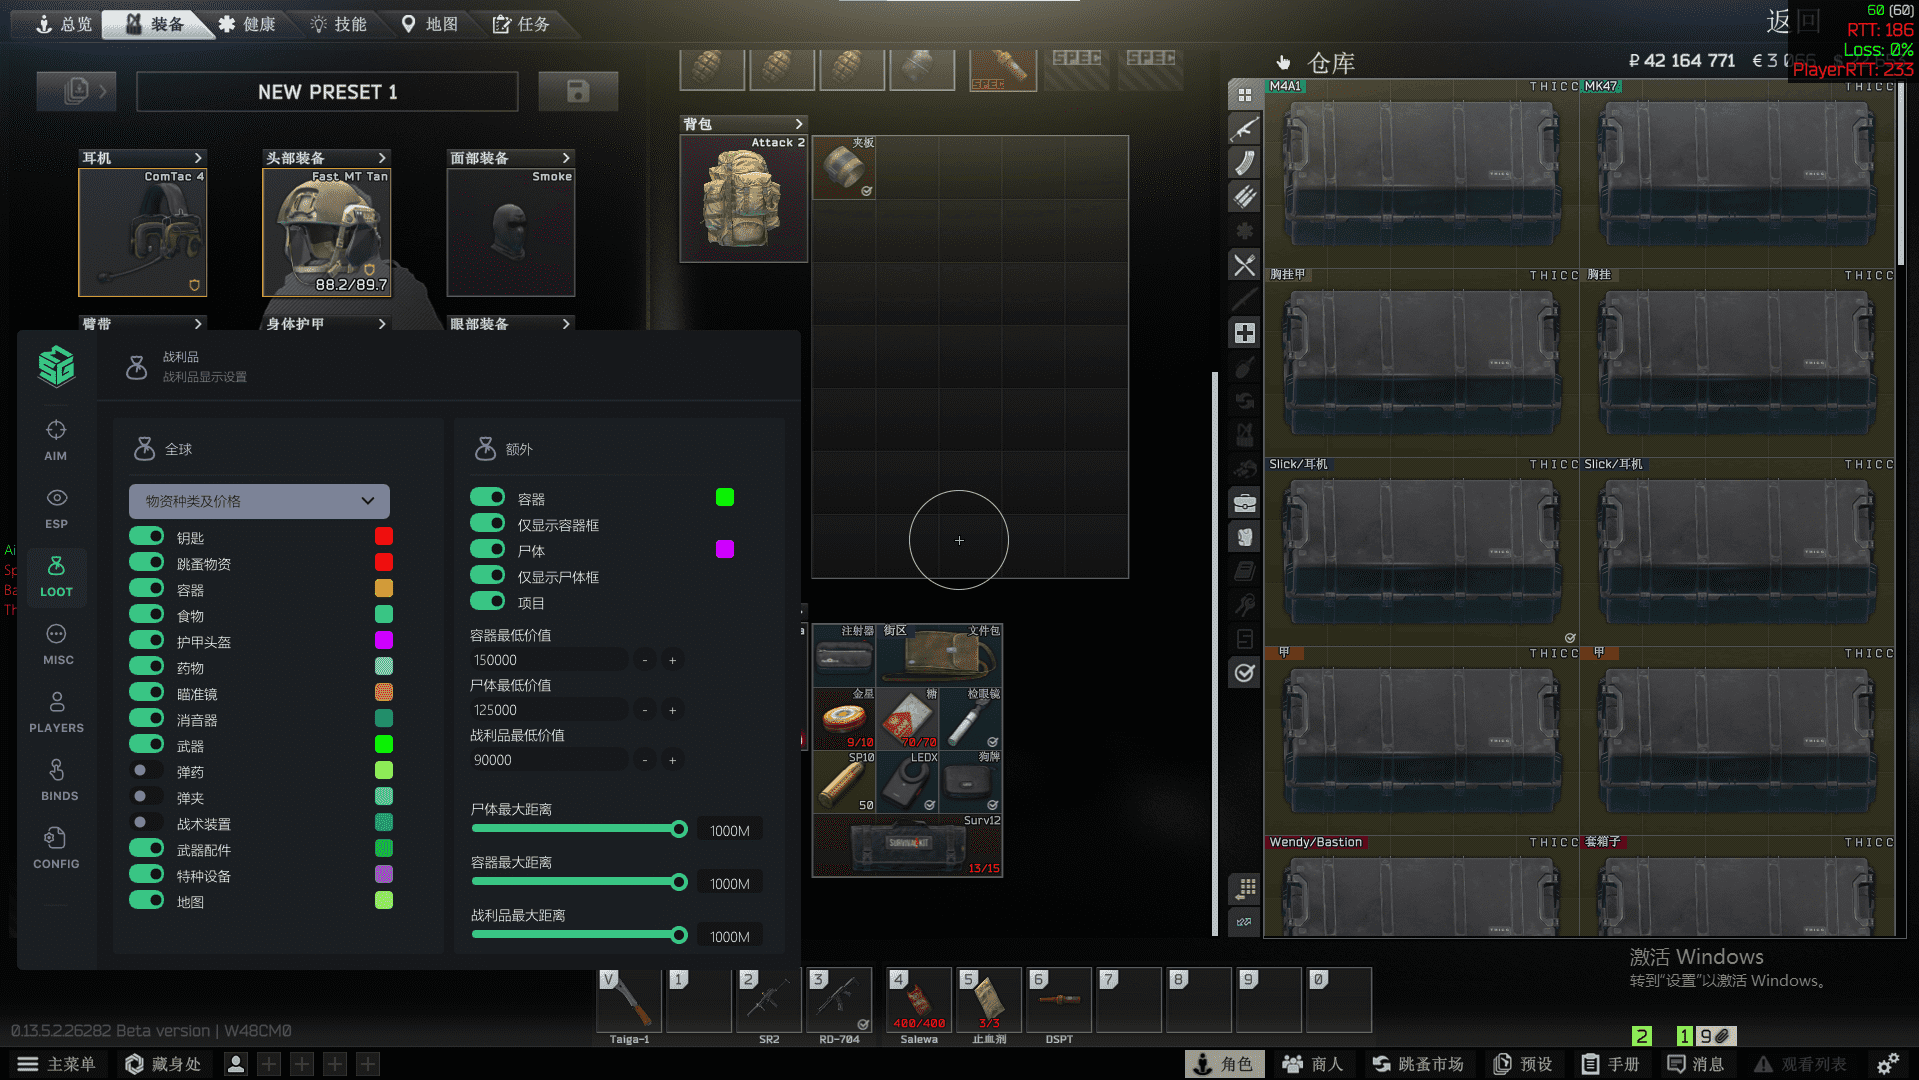
Task: Click the stash medical cross filter icon
Action: coord(1244,333)
